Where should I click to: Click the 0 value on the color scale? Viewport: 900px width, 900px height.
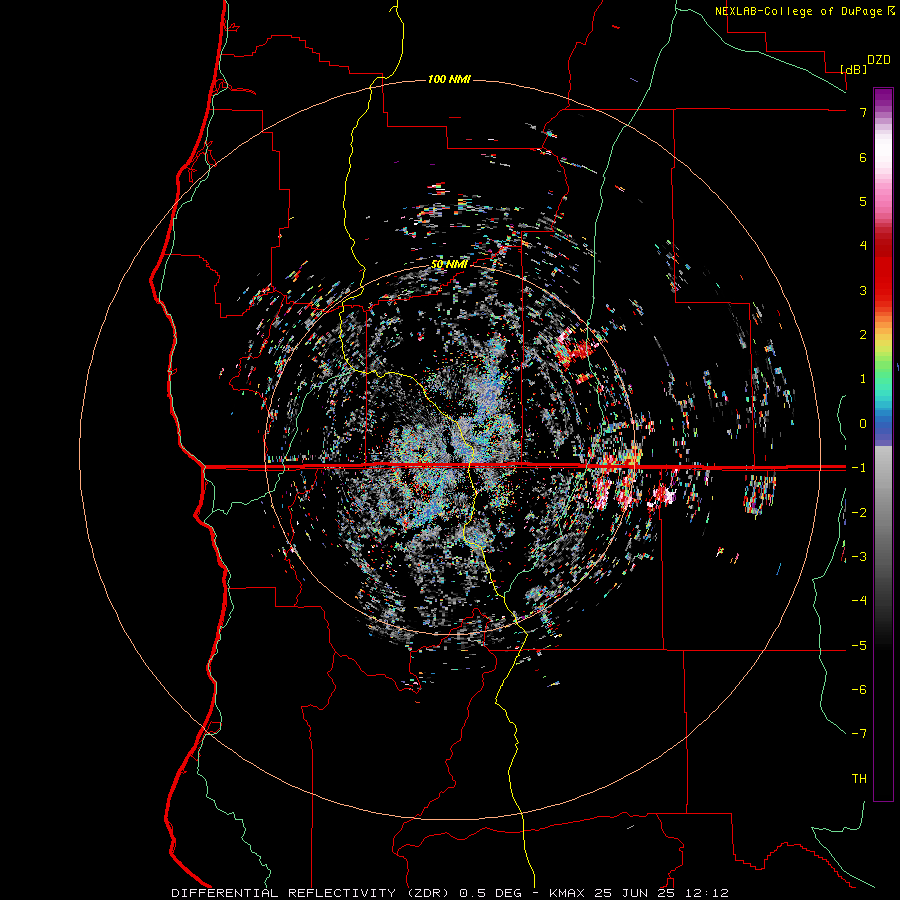click(x=863, y=424)
